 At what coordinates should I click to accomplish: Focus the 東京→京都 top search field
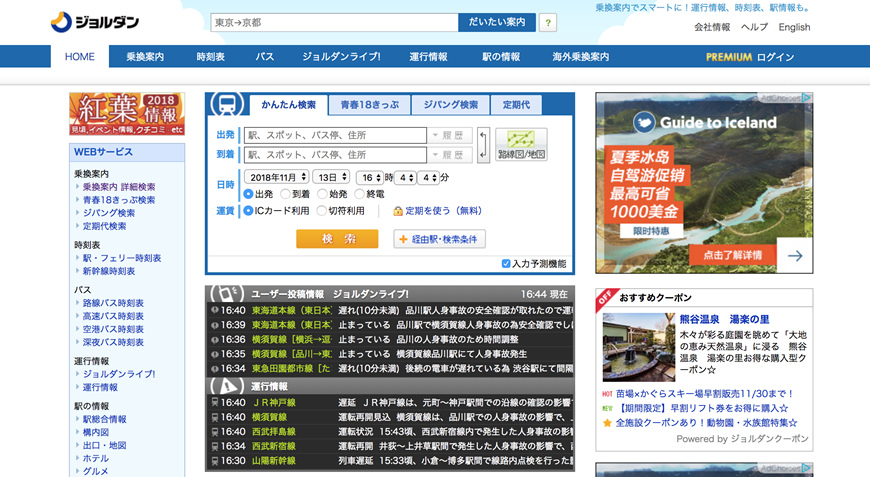(x=335, y=23)
